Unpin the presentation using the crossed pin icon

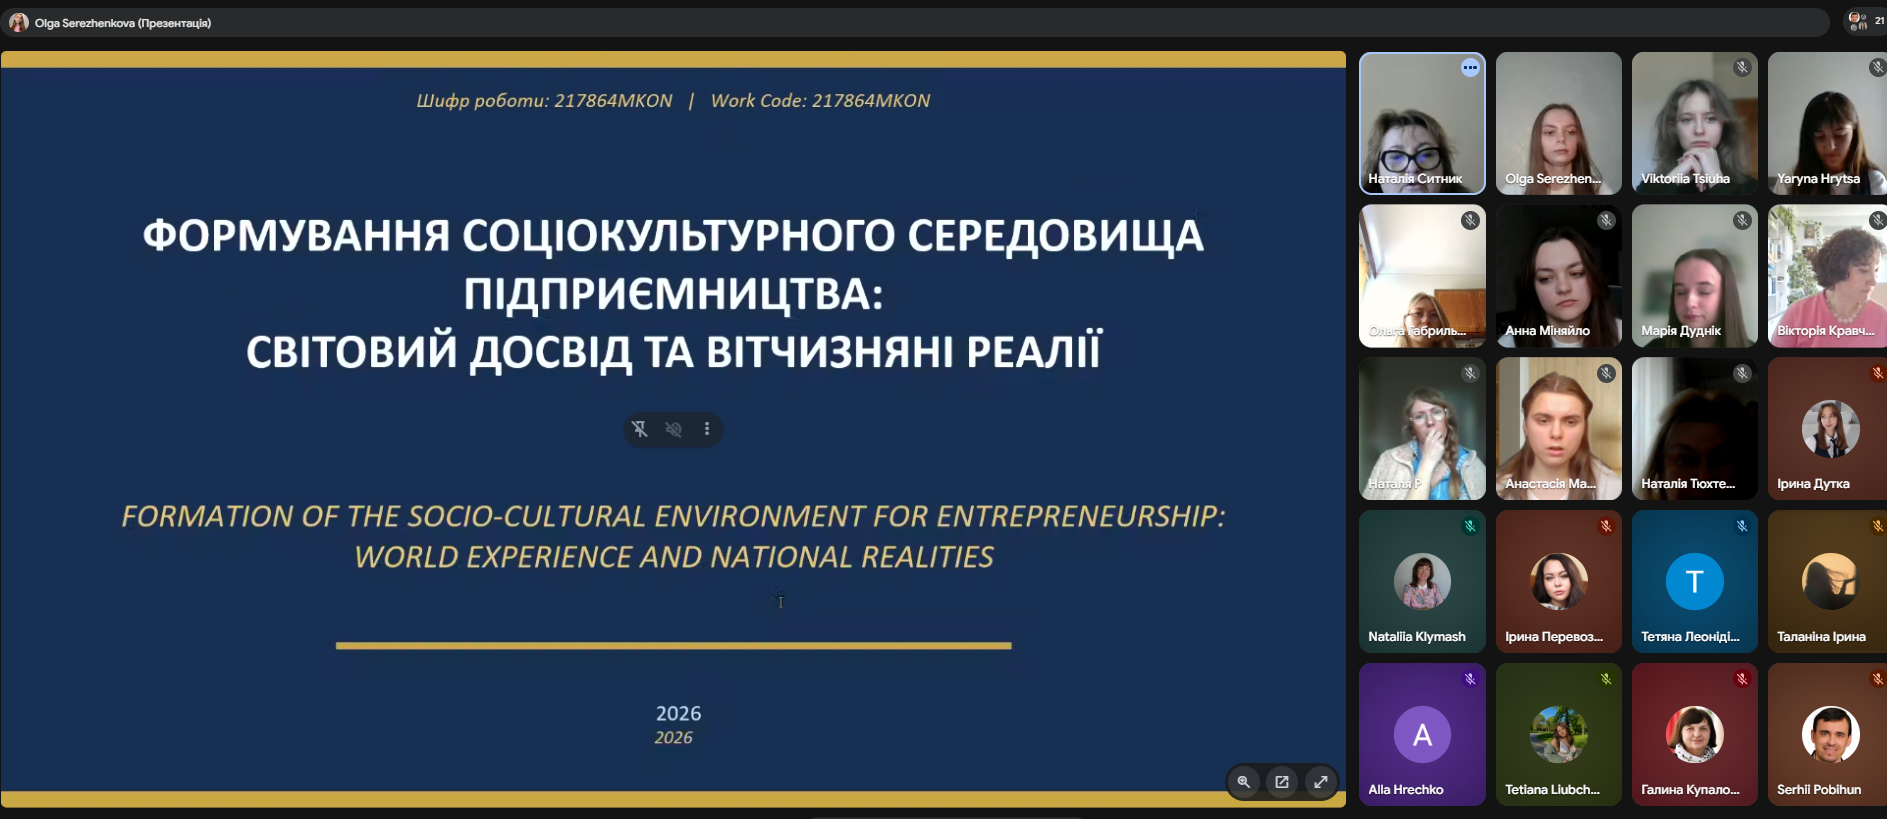640,429
